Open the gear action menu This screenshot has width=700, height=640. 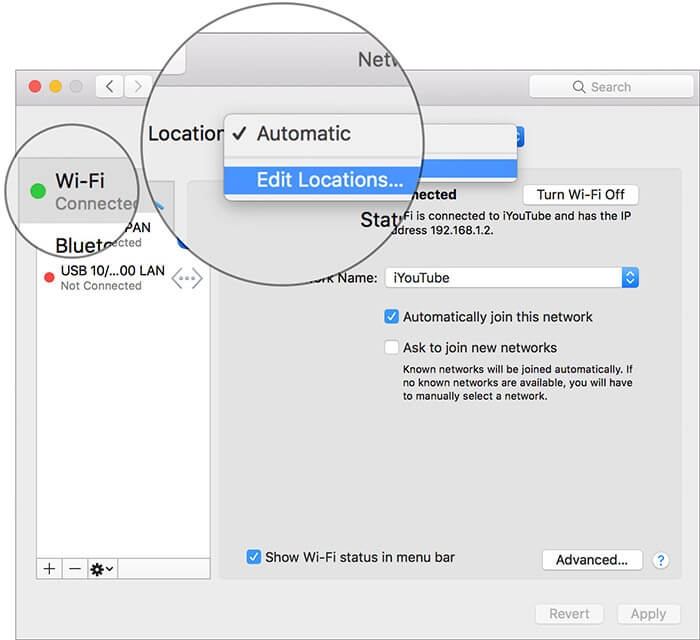coord(102,569)
